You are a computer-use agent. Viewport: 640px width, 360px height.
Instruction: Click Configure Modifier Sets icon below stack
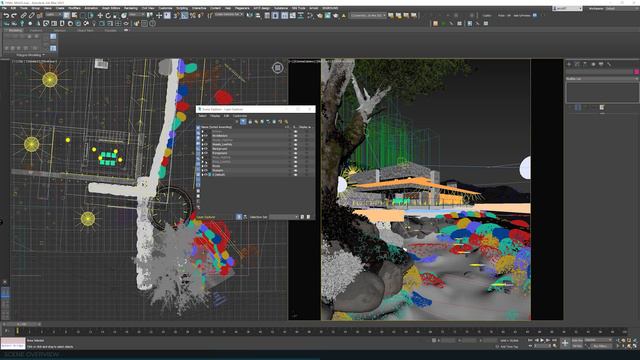pos(602,107)
